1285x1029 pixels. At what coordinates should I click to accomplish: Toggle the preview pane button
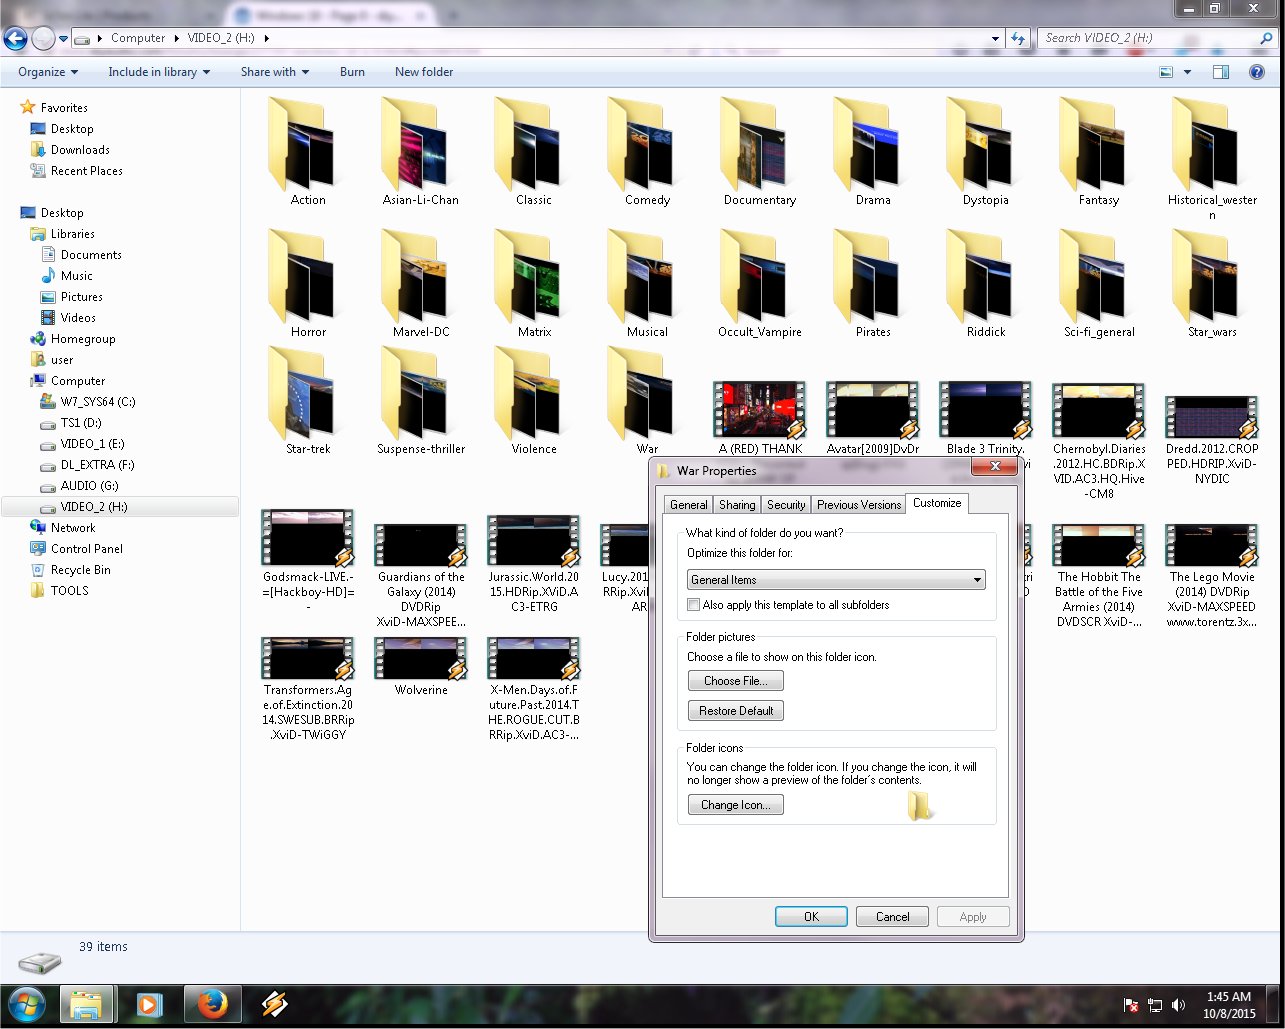click(x=1220, y=72)
